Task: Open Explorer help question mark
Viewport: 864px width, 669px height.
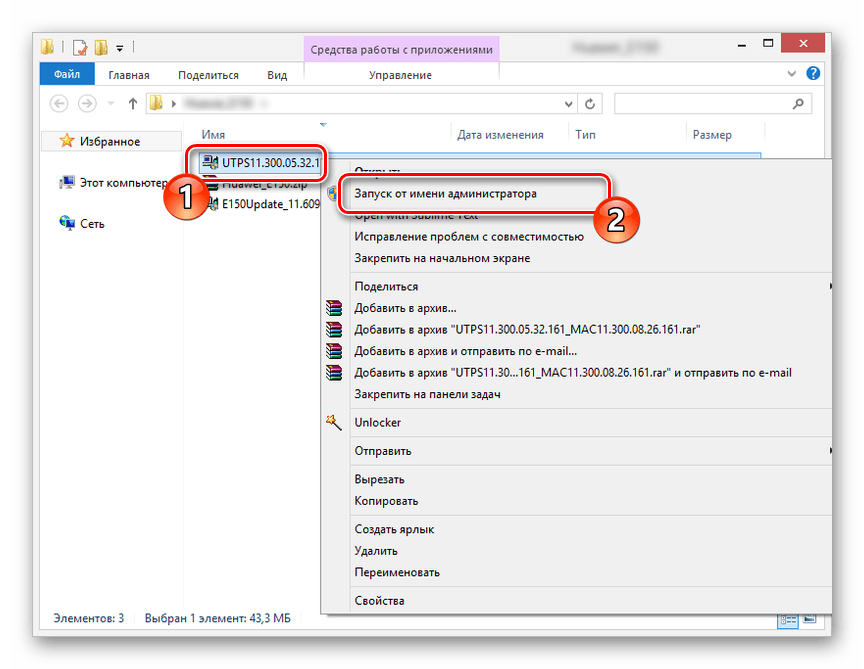Action: point(812,73)
